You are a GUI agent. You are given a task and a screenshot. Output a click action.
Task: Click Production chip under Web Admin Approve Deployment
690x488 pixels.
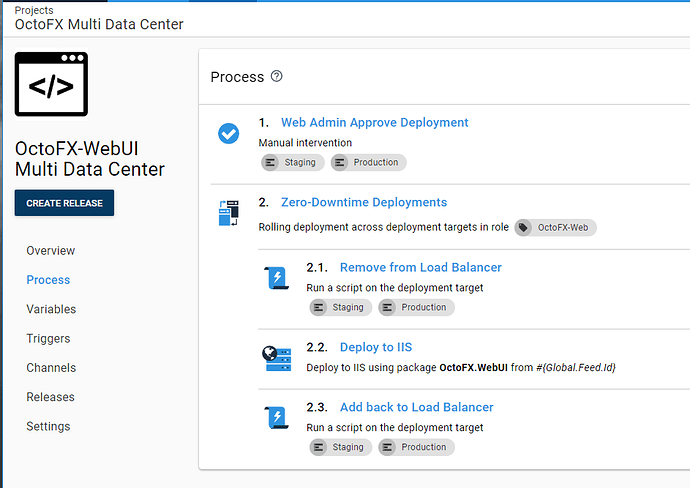click(369, 162)
